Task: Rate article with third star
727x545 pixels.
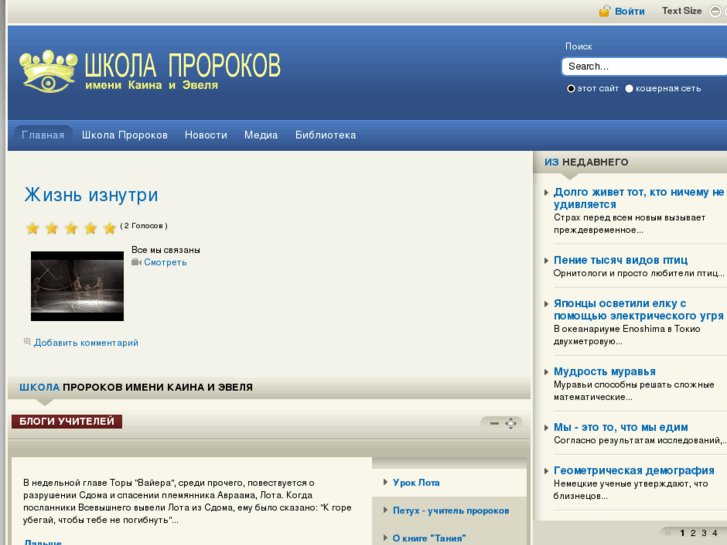Action: click(x=71, y=228)
